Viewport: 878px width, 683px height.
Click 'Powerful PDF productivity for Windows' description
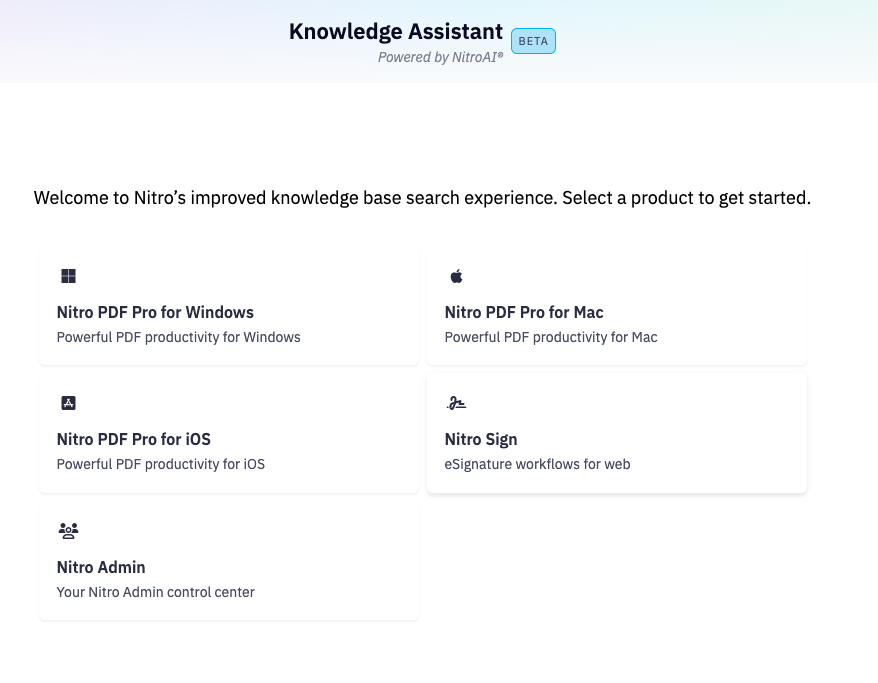pyautogui.click(x=179, y=337)
